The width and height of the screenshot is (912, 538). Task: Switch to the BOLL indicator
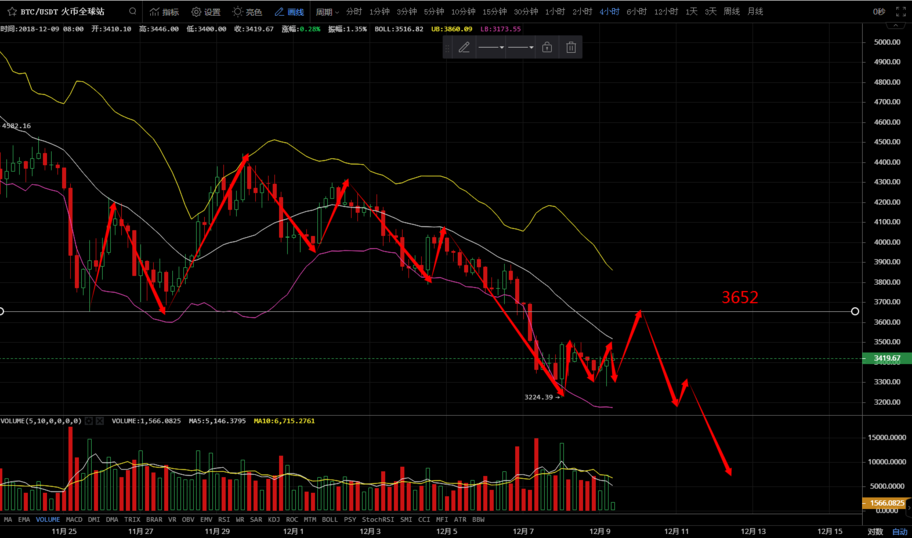click(x=329, y=520)
